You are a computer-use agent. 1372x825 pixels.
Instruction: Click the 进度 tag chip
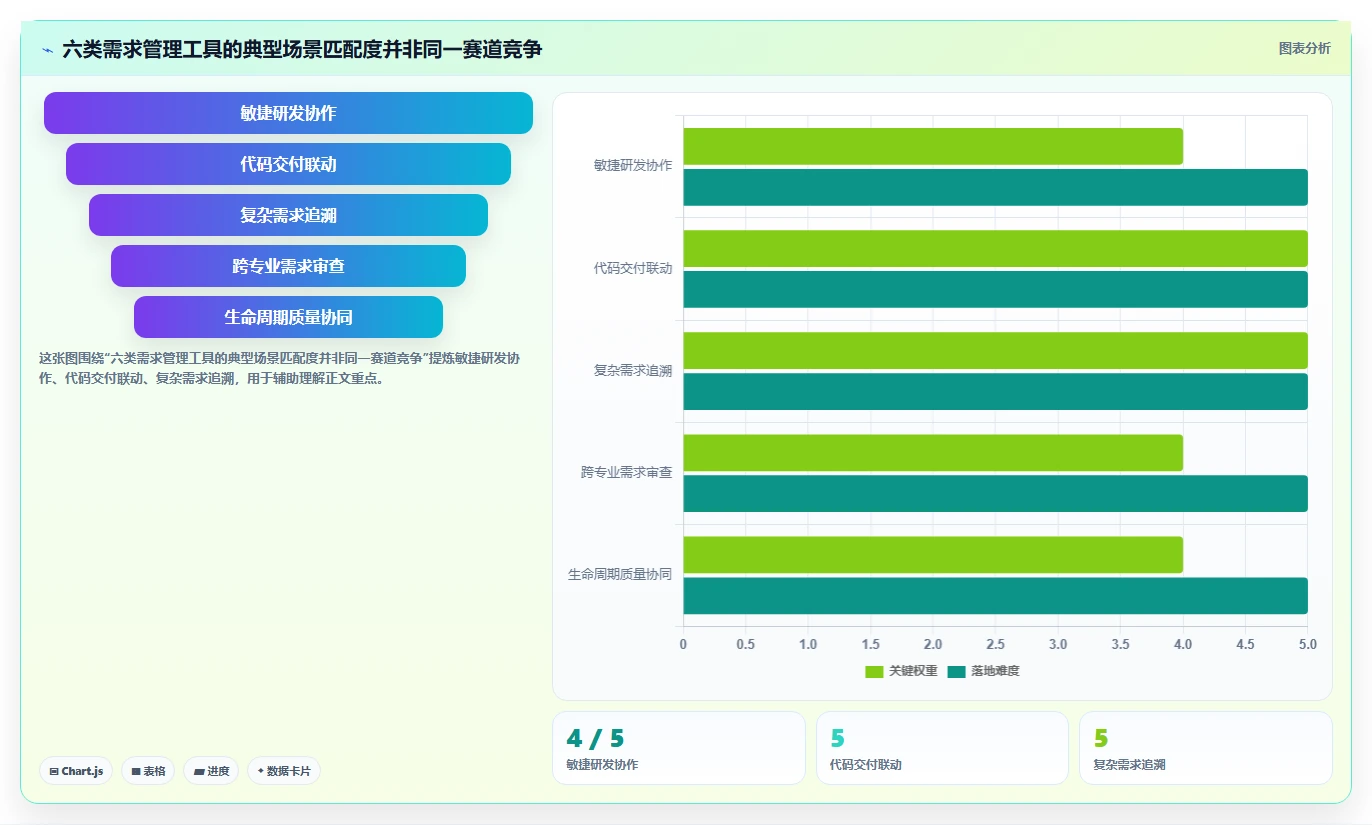pyautogui.click(x=211, y=771)
